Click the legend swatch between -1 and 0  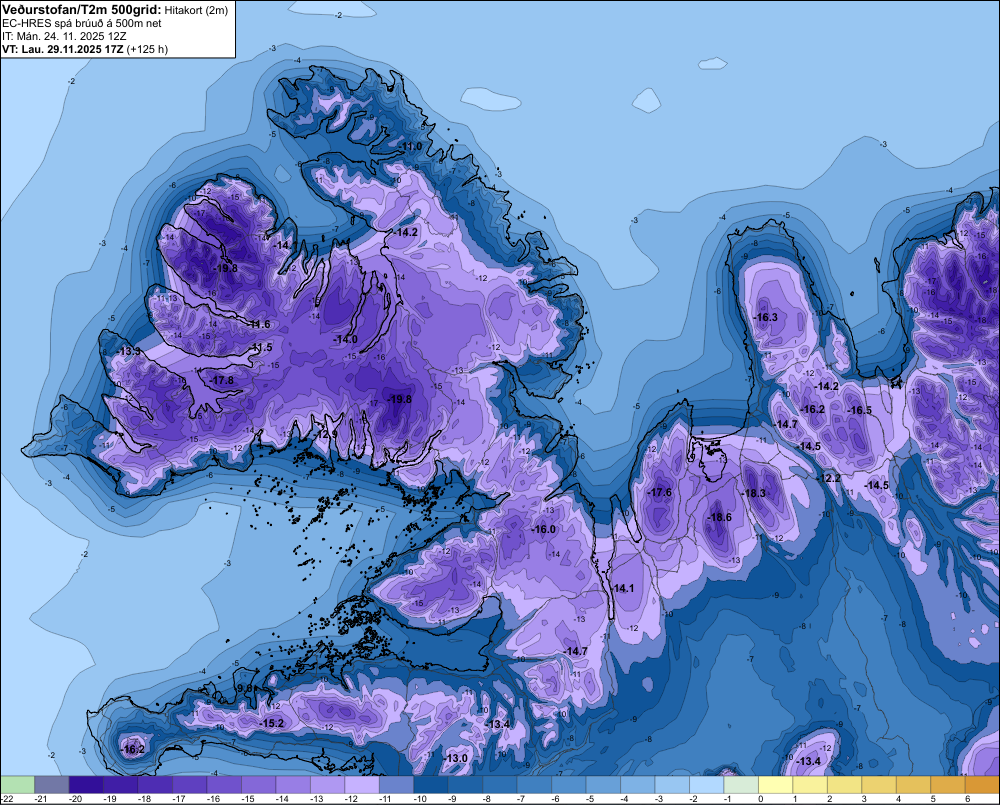tap(740, 784)
